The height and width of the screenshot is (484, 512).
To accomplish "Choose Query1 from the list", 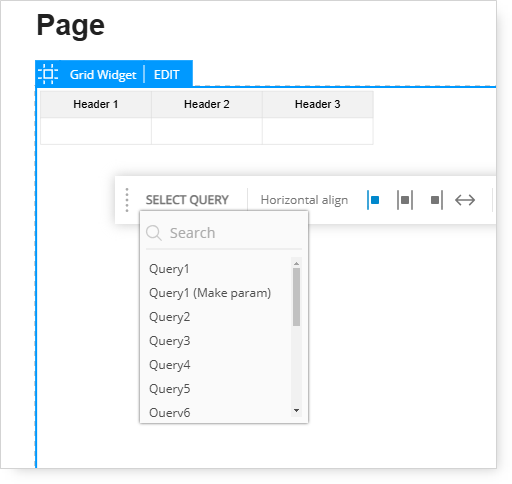I will pyautogui.click(x=169, y=269).
